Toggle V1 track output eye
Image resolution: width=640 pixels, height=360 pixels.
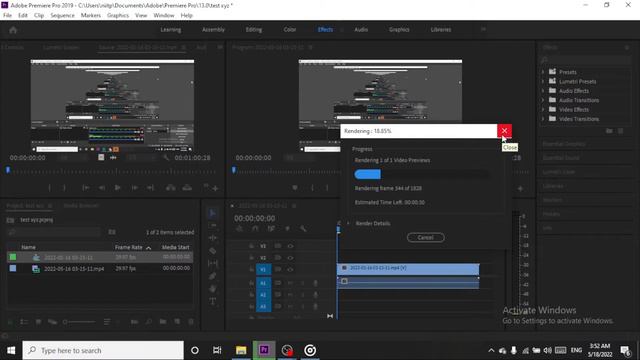pyautogui.click(x=290, y=270)
